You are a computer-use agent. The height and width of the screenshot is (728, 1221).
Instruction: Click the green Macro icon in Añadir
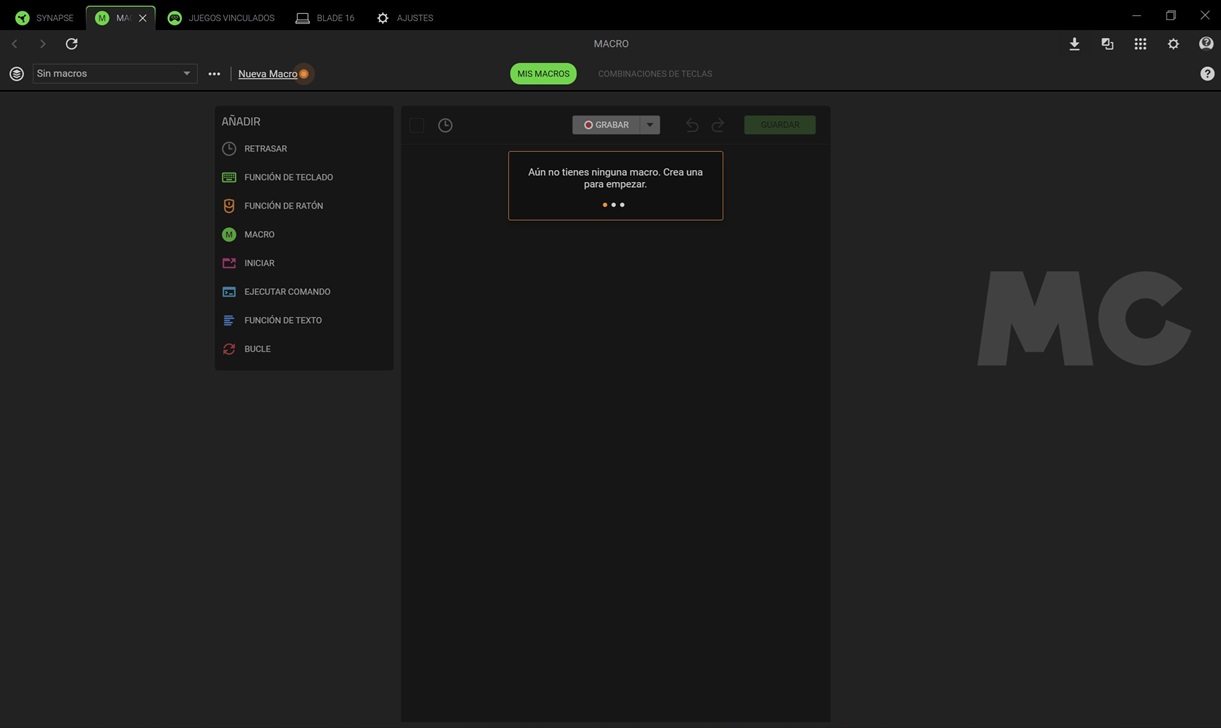[229, 234]
